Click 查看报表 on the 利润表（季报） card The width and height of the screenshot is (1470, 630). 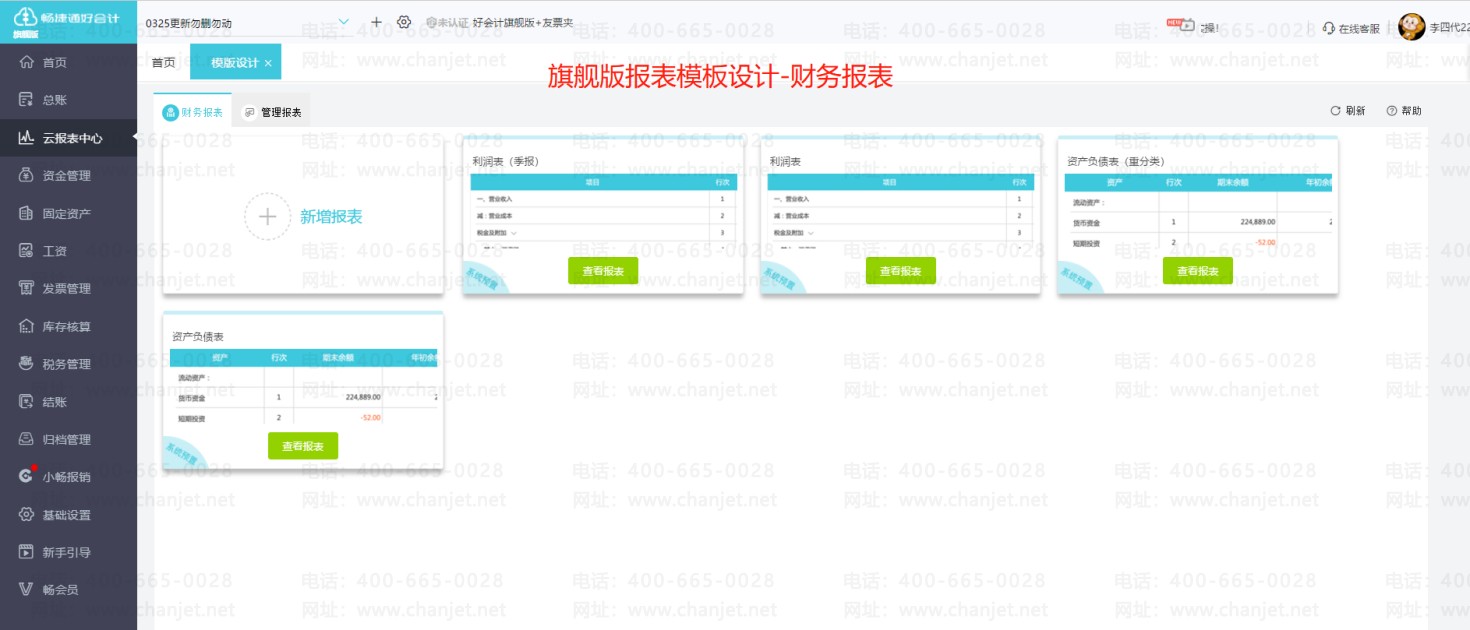603,271
